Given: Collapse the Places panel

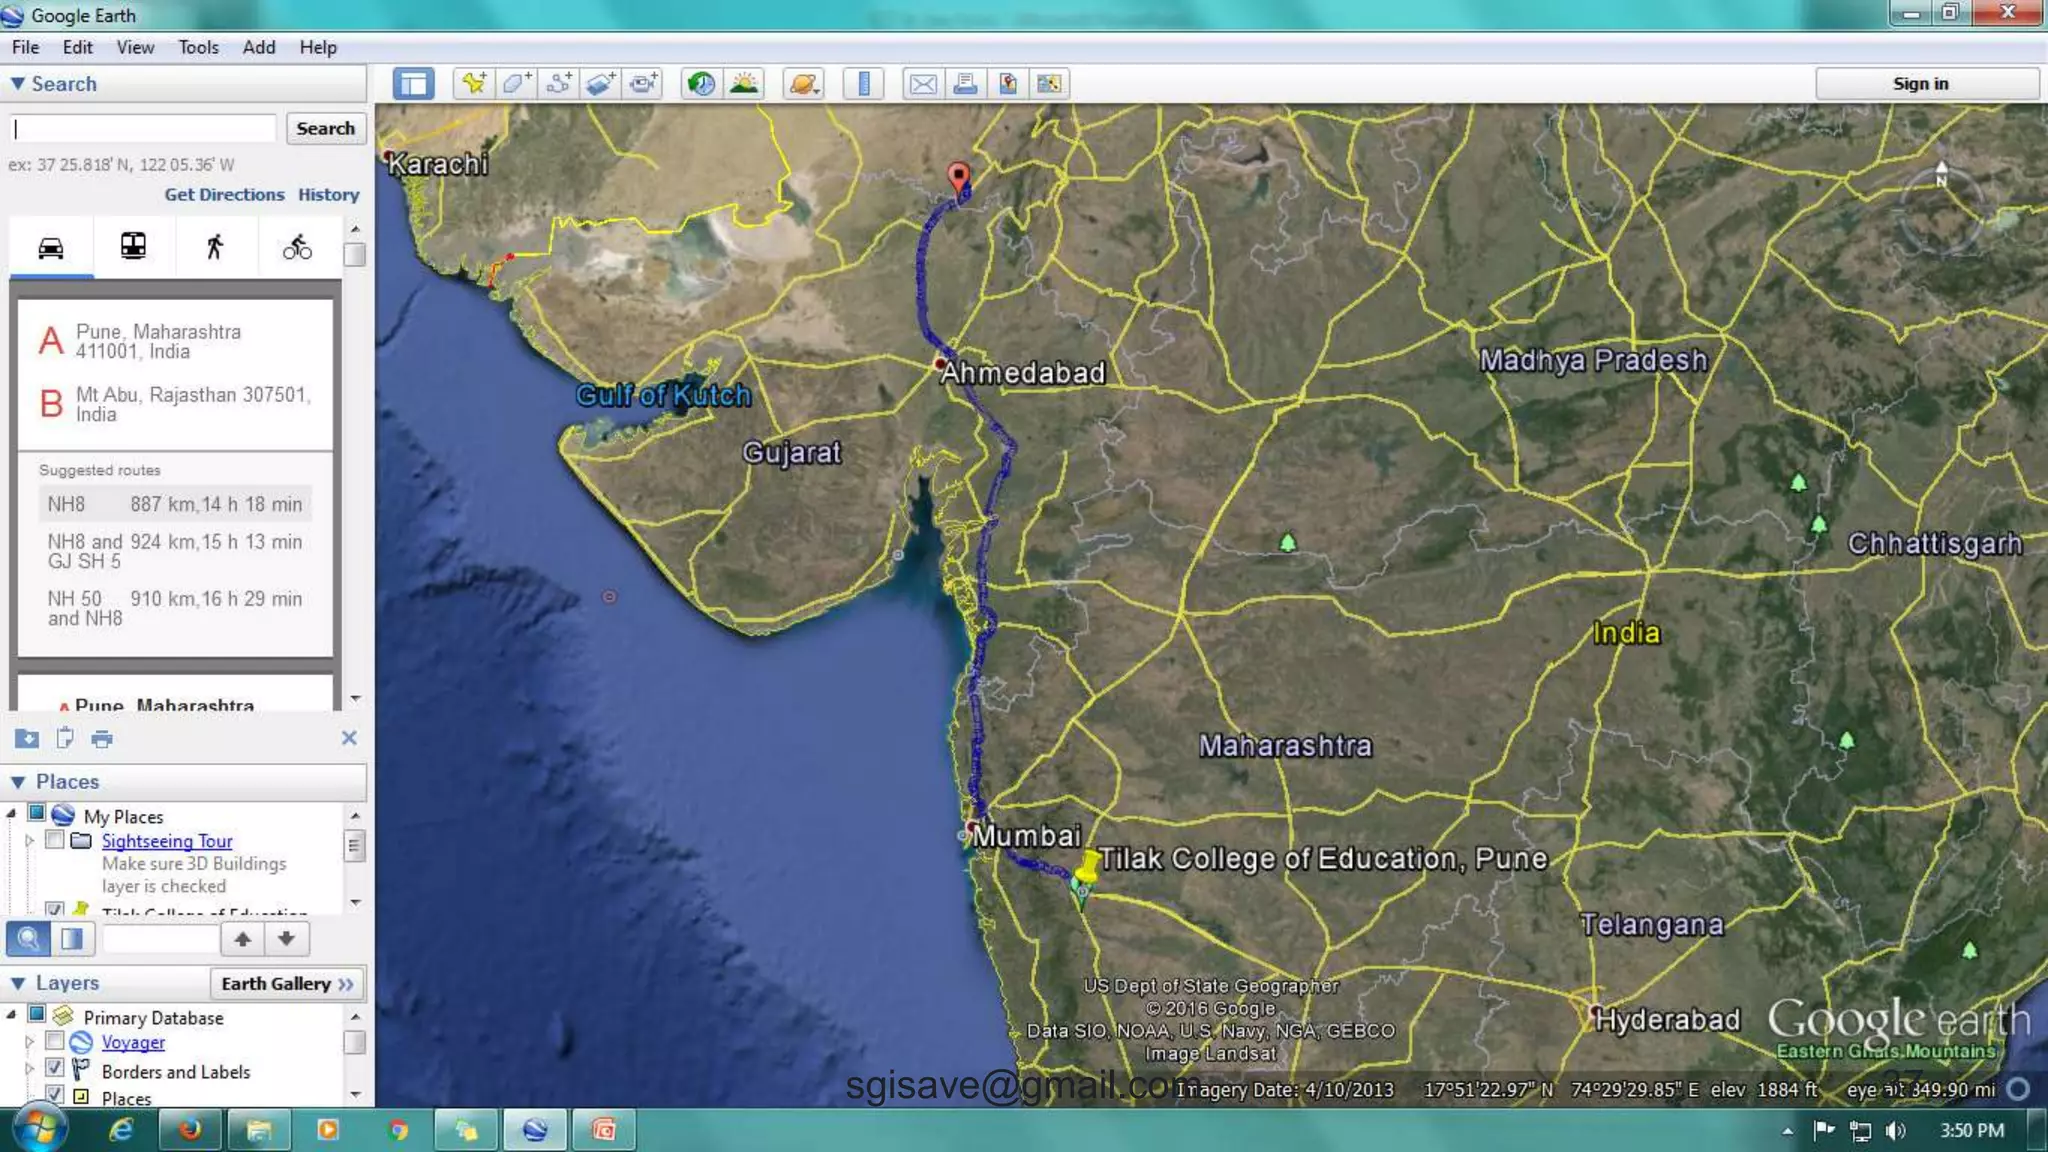Looking at the screenshot, I should click(18, 782).
